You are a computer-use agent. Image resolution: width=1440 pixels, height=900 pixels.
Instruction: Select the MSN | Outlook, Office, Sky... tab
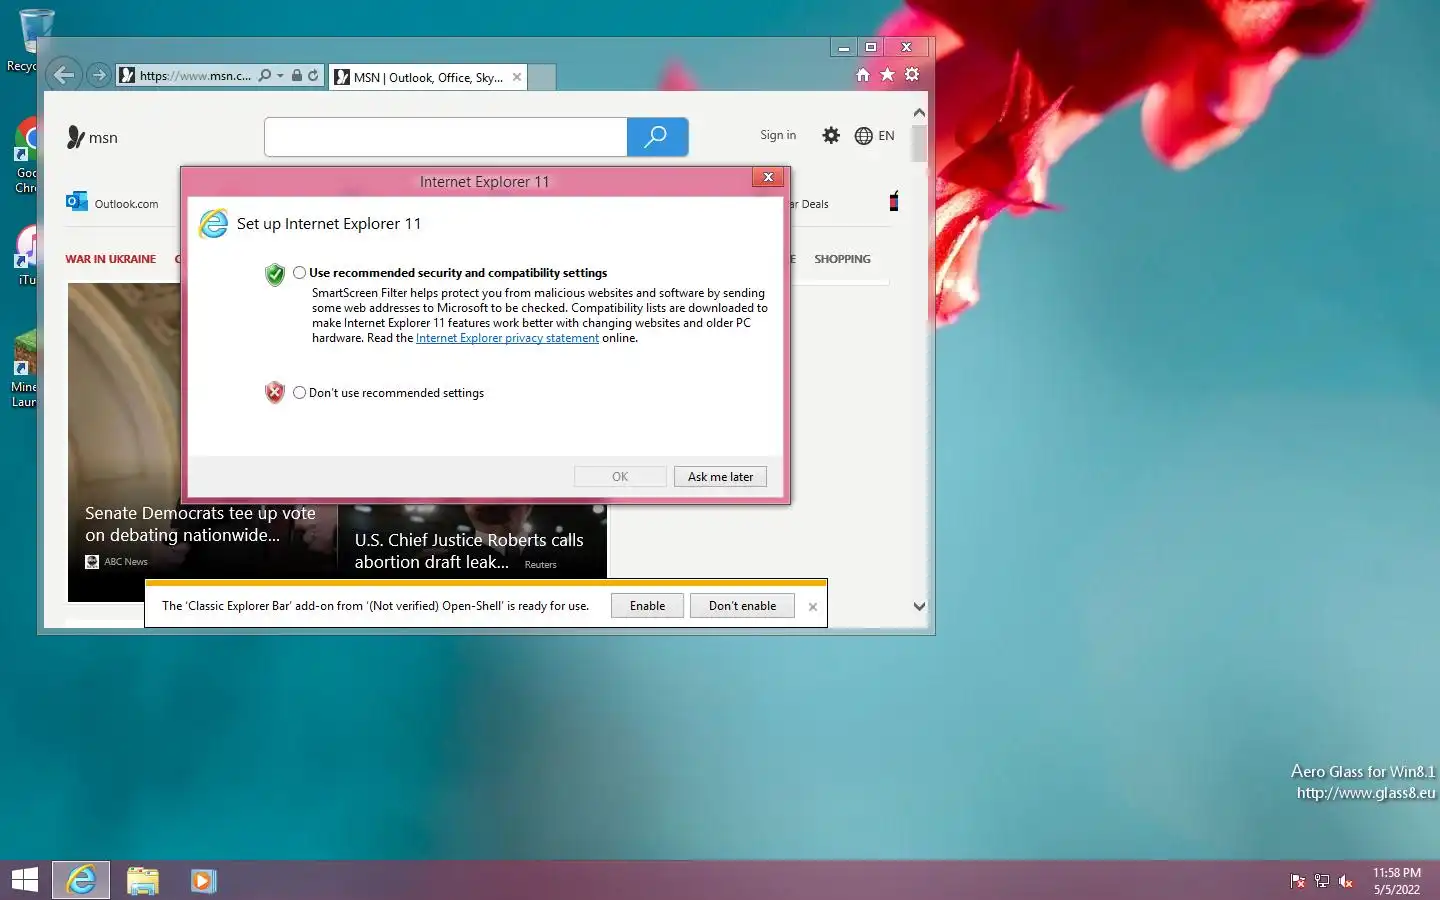click(428, 77)
